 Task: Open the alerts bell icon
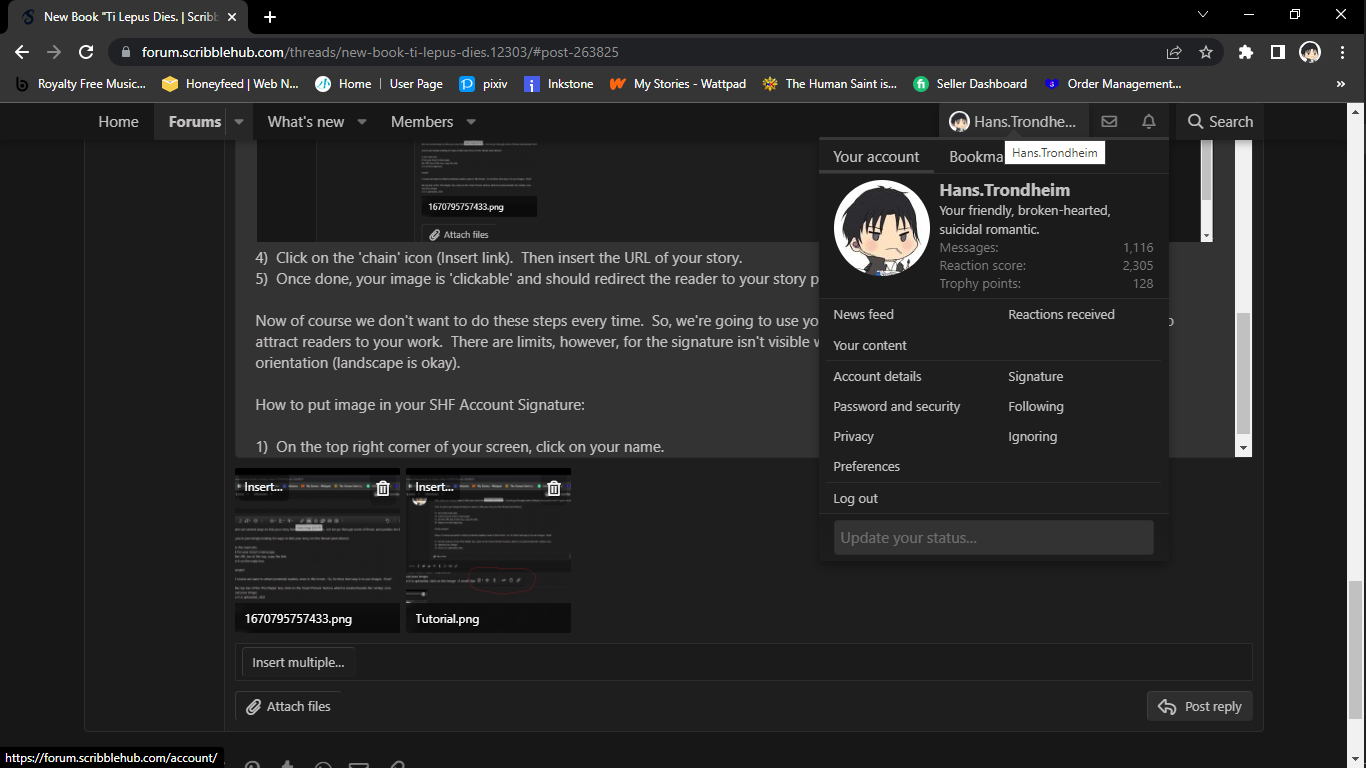click(x=1149, y=122)
